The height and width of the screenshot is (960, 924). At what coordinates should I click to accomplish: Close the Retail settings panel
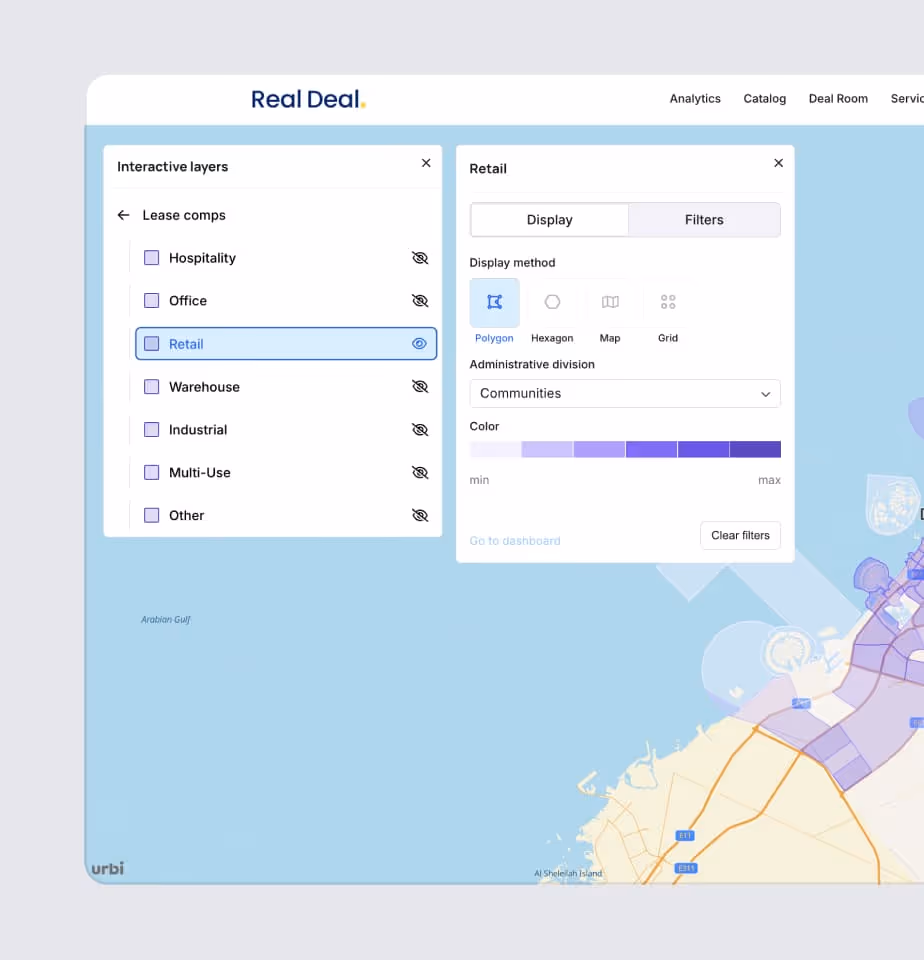click(x=778, y=163)
